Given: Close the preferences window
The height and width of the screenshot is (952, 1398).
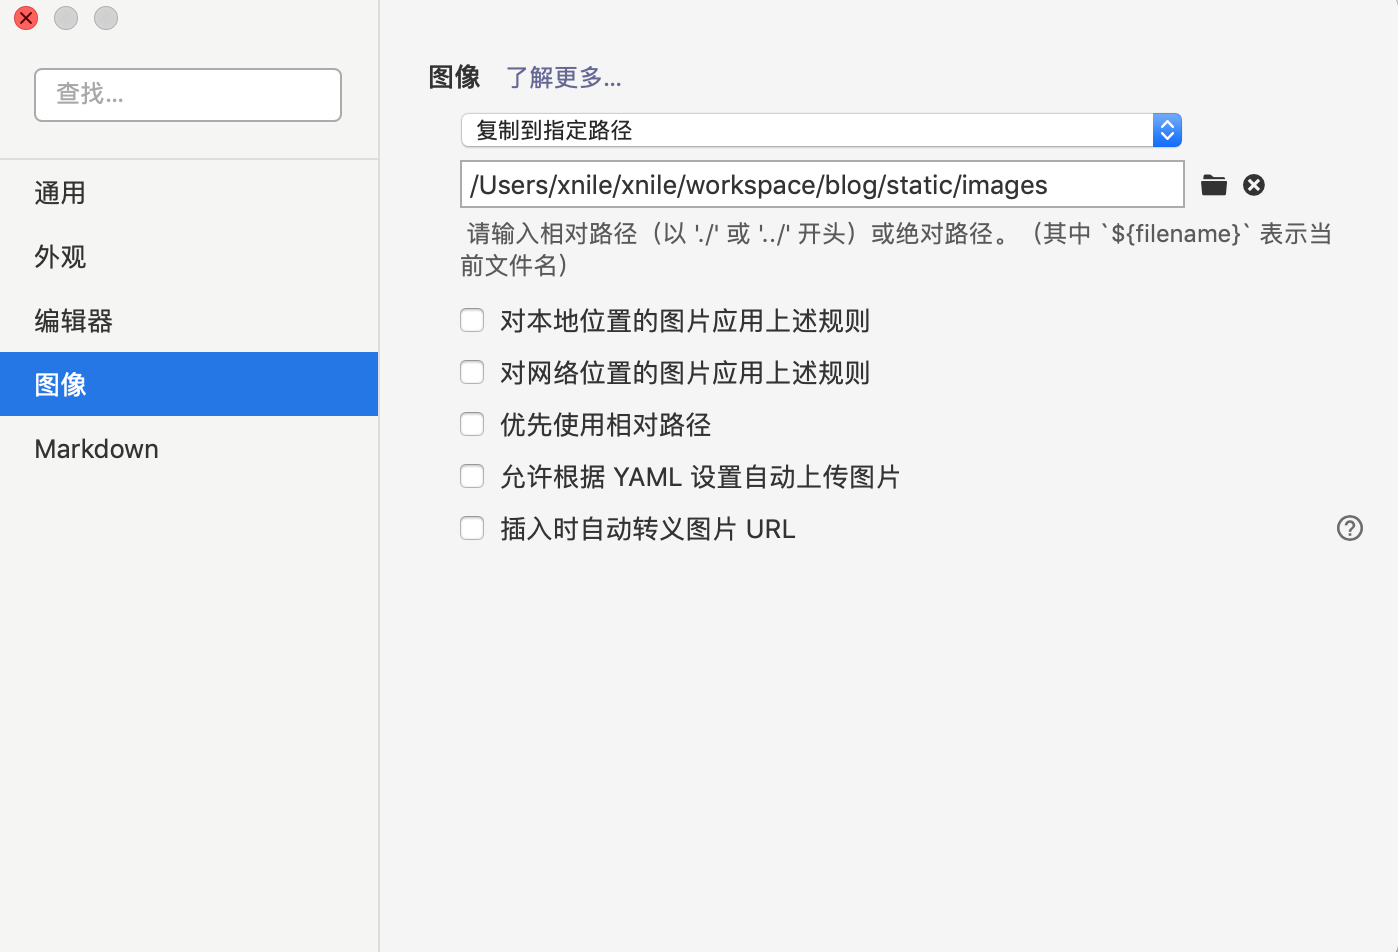Looking at the screenshot, I should point(26,18).
